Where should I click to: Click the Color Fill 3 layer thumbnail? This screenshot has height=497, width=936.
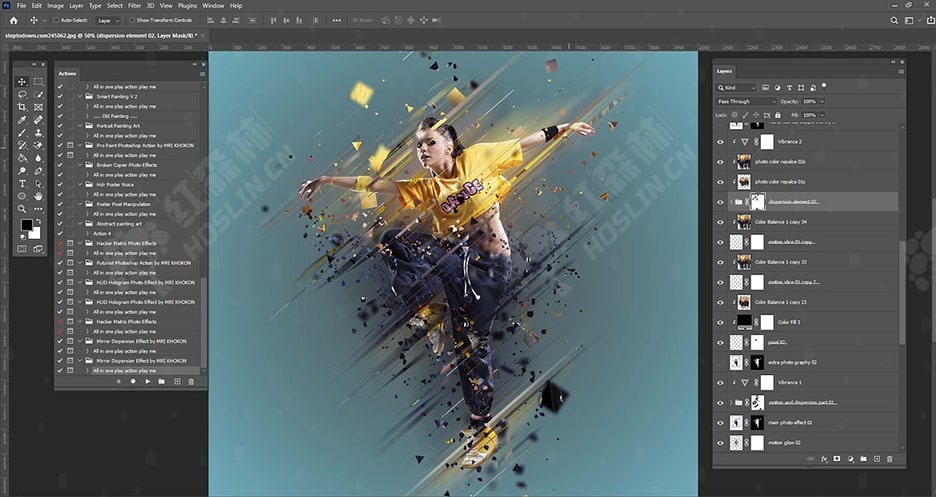click(x=744, y=322)
